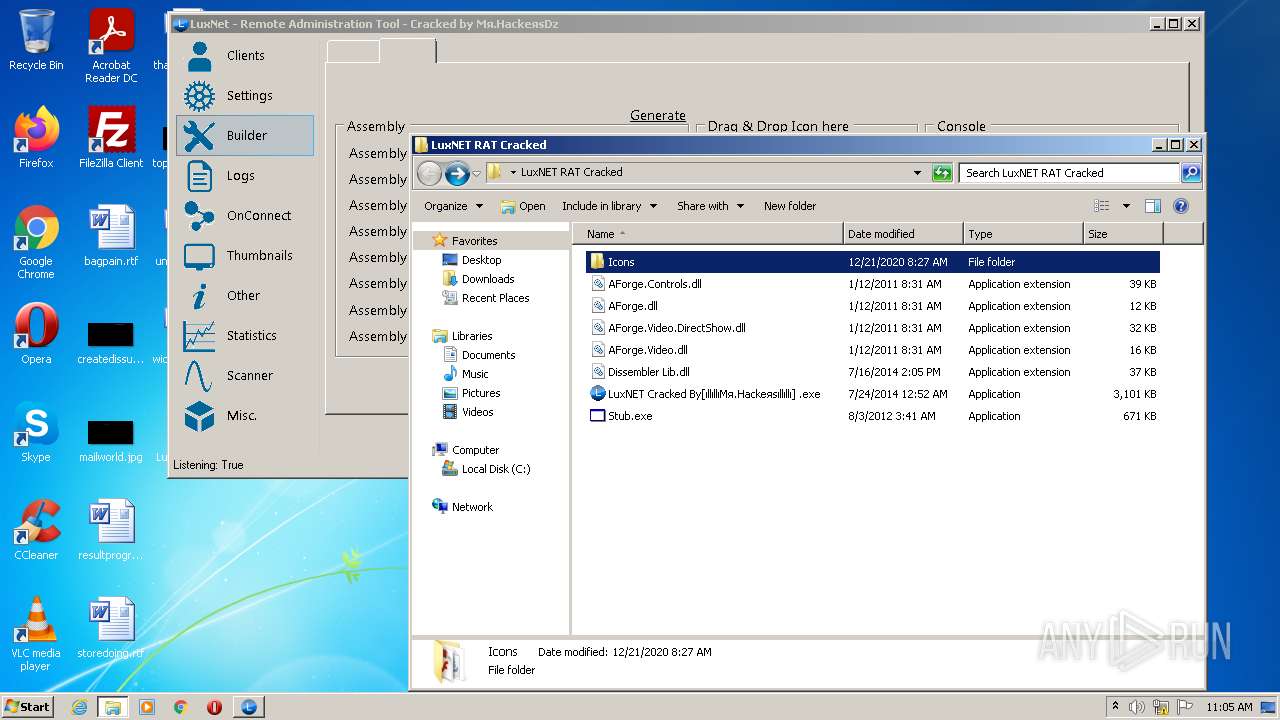Open the Settings gear in LuxNet sidebar
The width and height of the screenshot is (1280, 720).
coord(200,96)
